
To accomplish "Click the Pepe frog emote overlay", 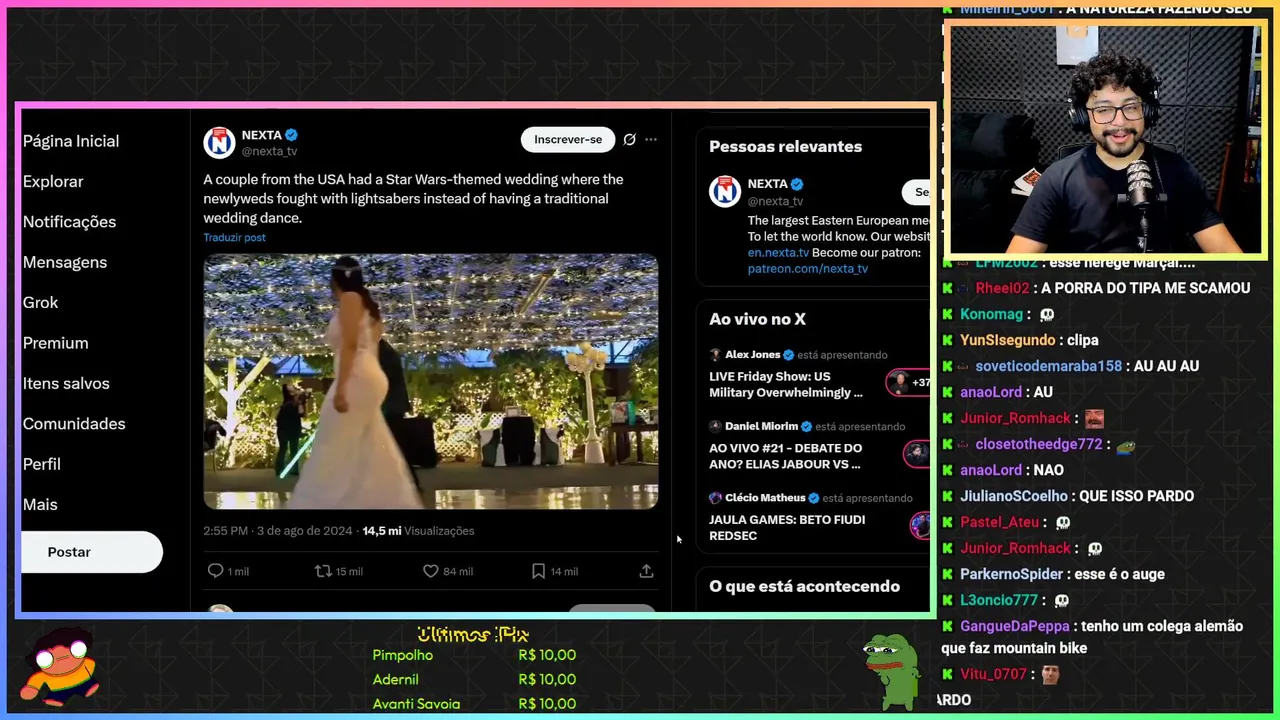I will coord(891,671).
